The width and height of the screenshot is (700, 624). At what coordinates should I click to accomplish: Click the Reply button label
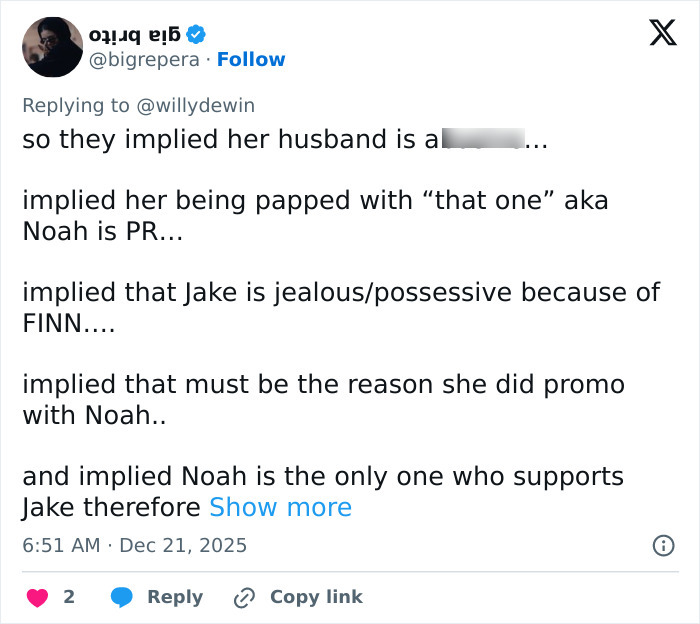[175, 597]
